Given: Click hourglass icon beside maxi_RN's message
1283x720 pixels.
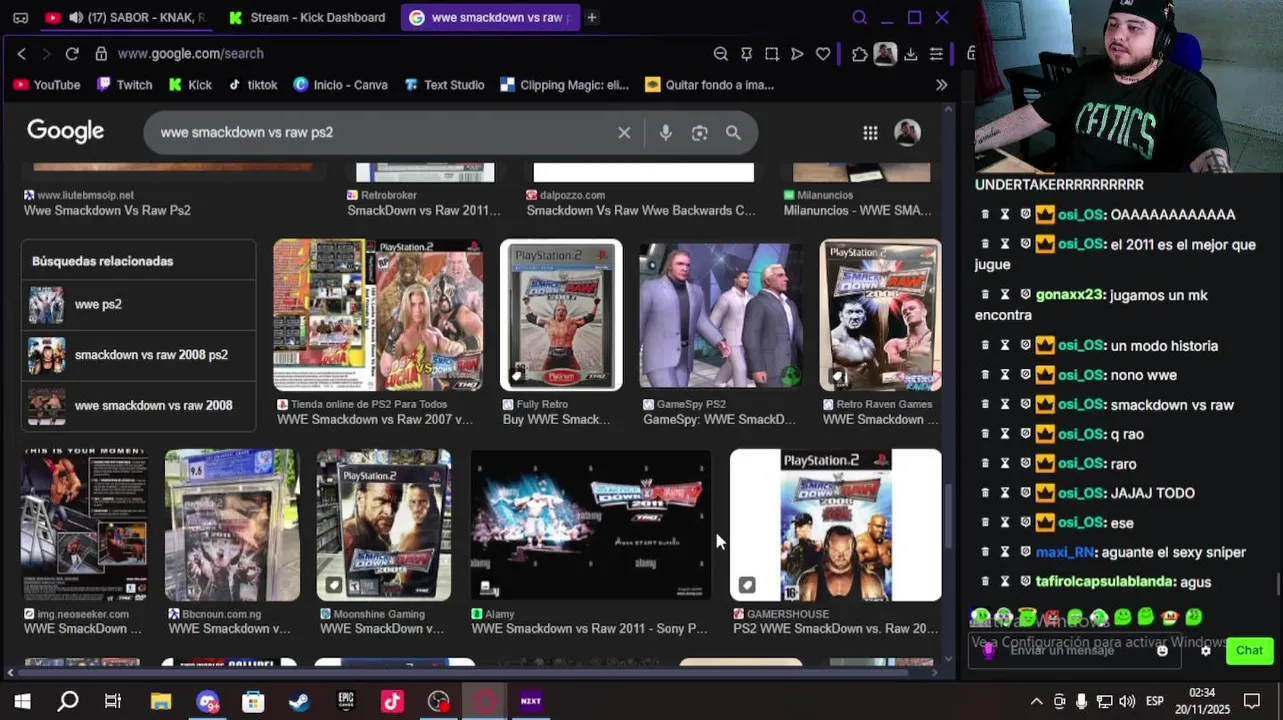Looking at the screenshot, I should (x=1005, y=552).
